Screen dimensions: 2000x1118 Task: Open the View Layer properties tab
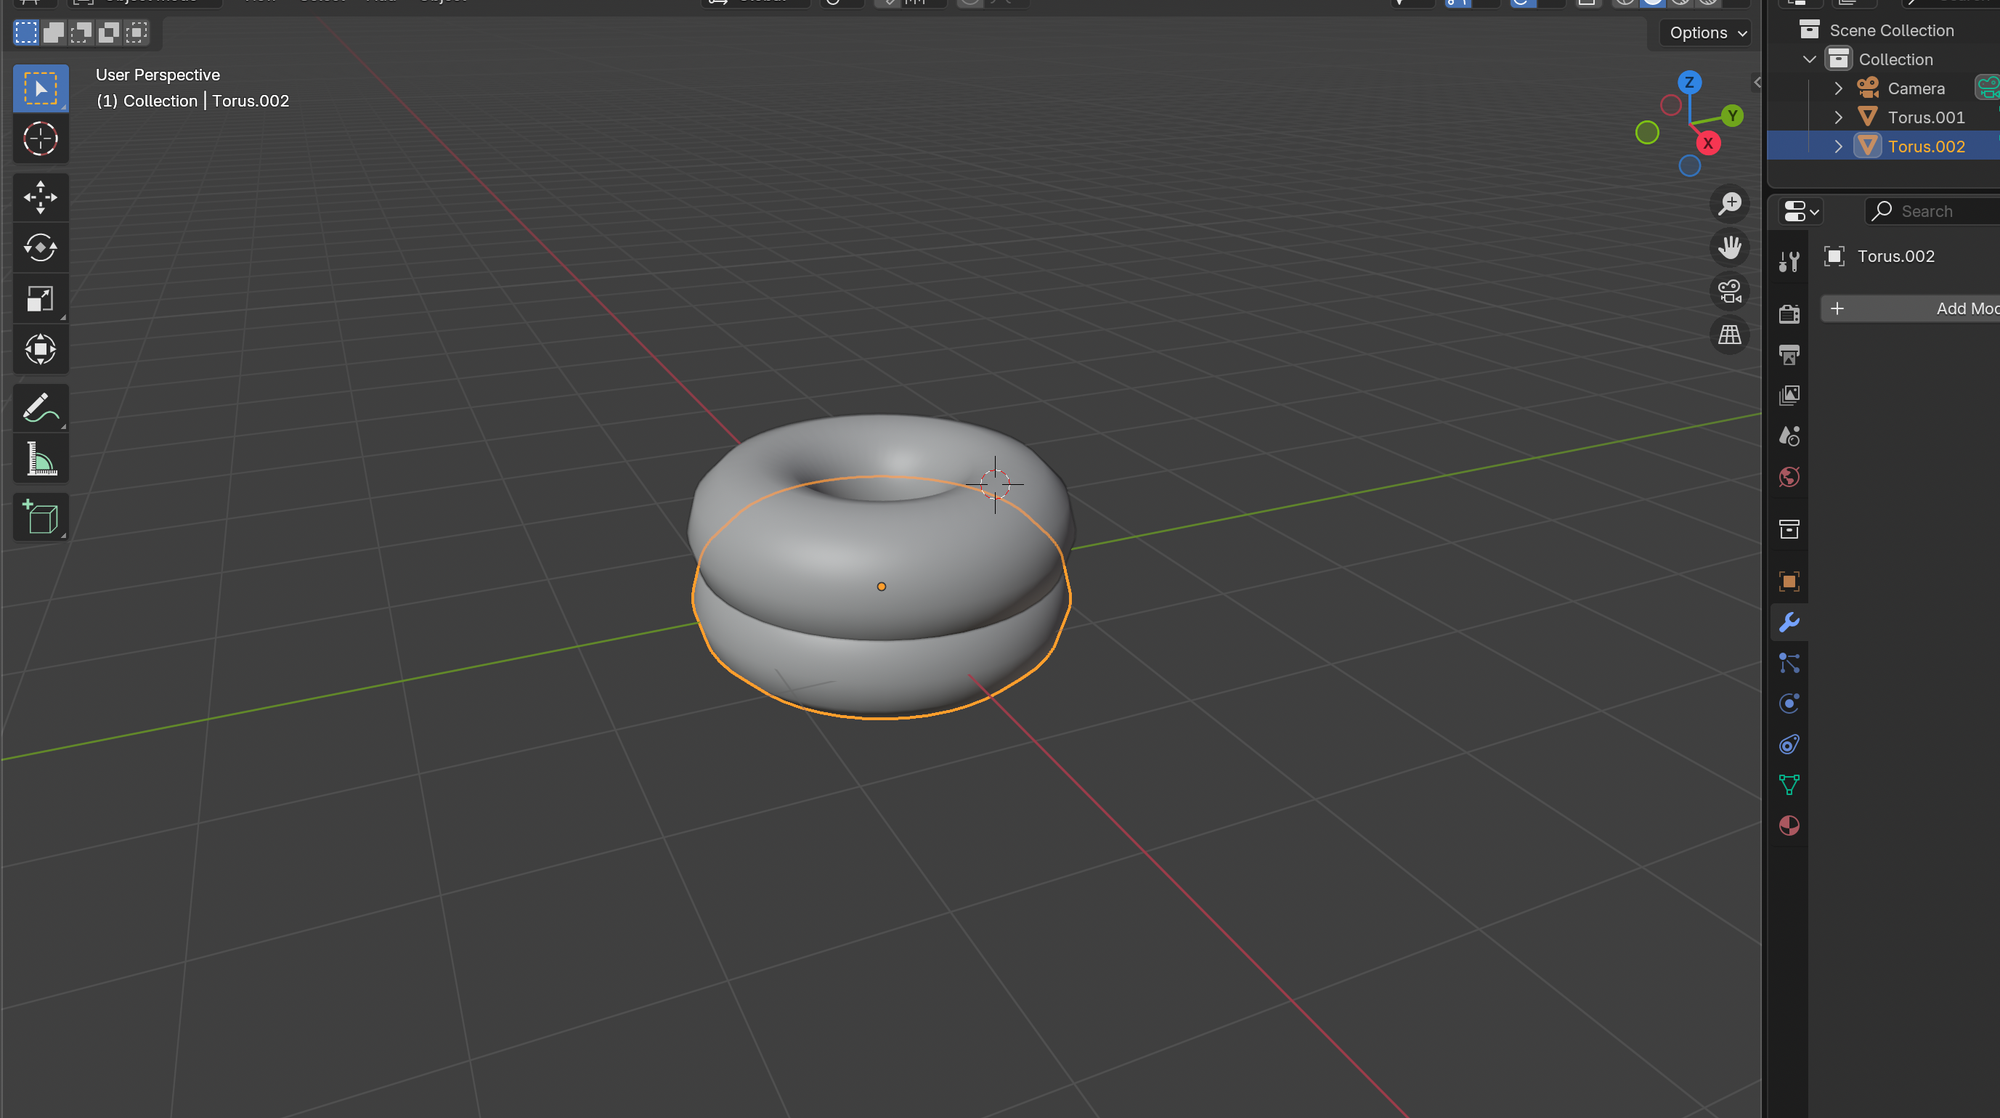(1789, 395)
